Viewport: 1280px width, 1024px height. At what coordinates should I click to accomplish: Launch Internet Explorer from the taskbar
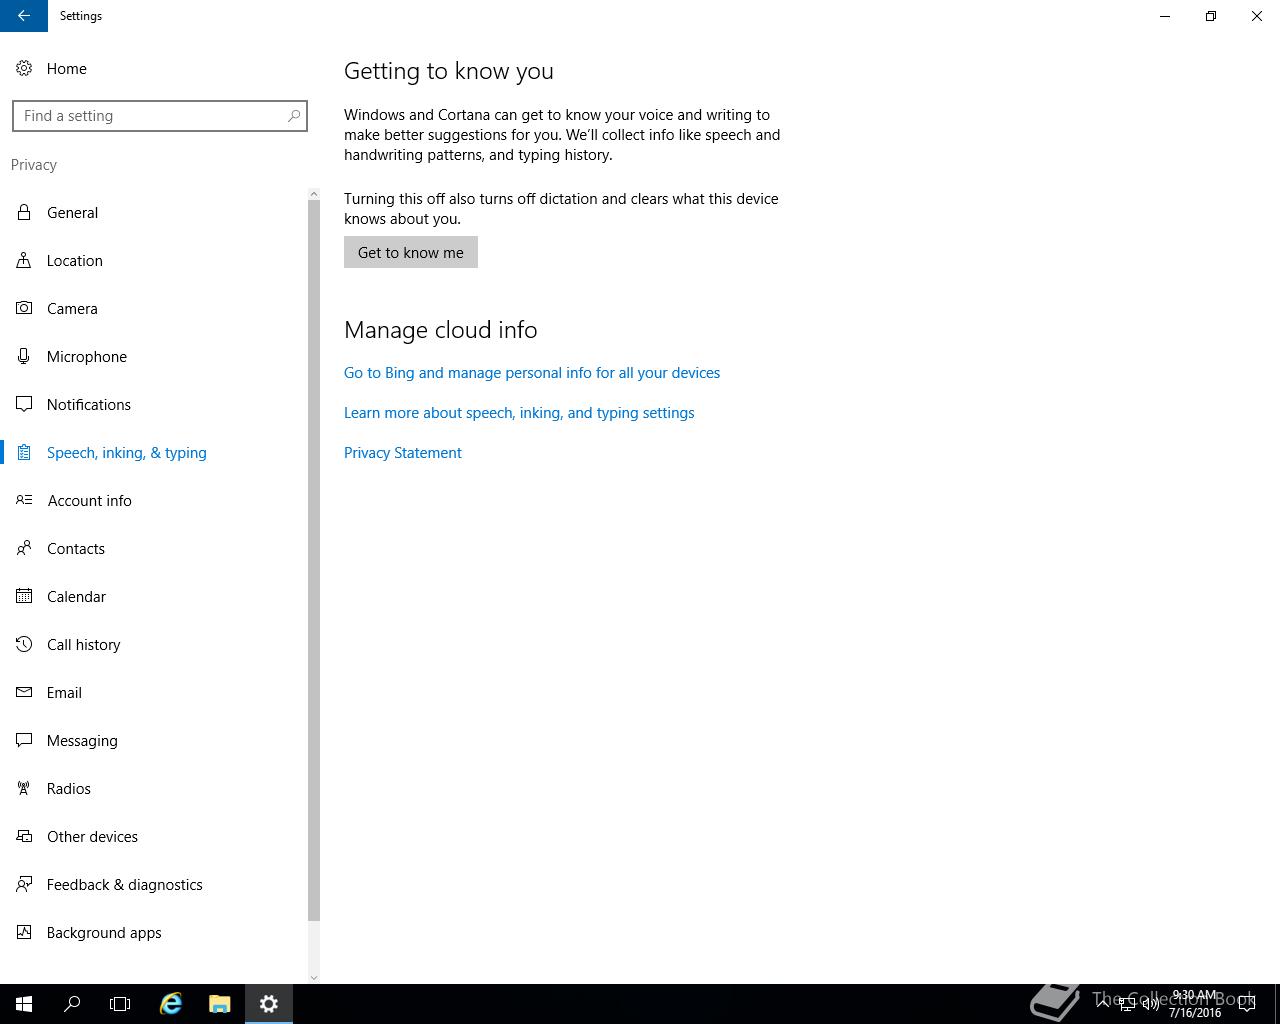click(171, 1004)
